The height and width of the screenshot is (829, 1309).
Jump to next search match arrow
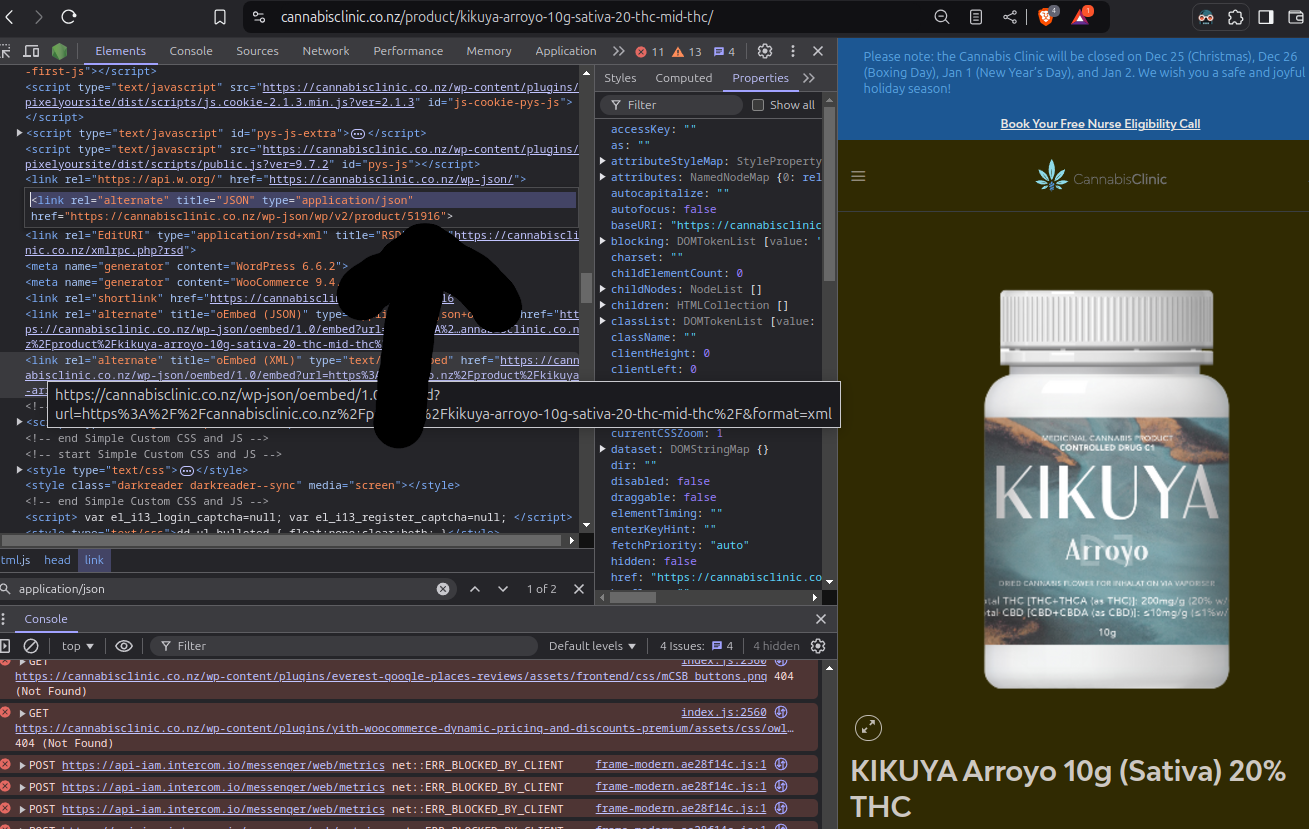click(503, 589)
